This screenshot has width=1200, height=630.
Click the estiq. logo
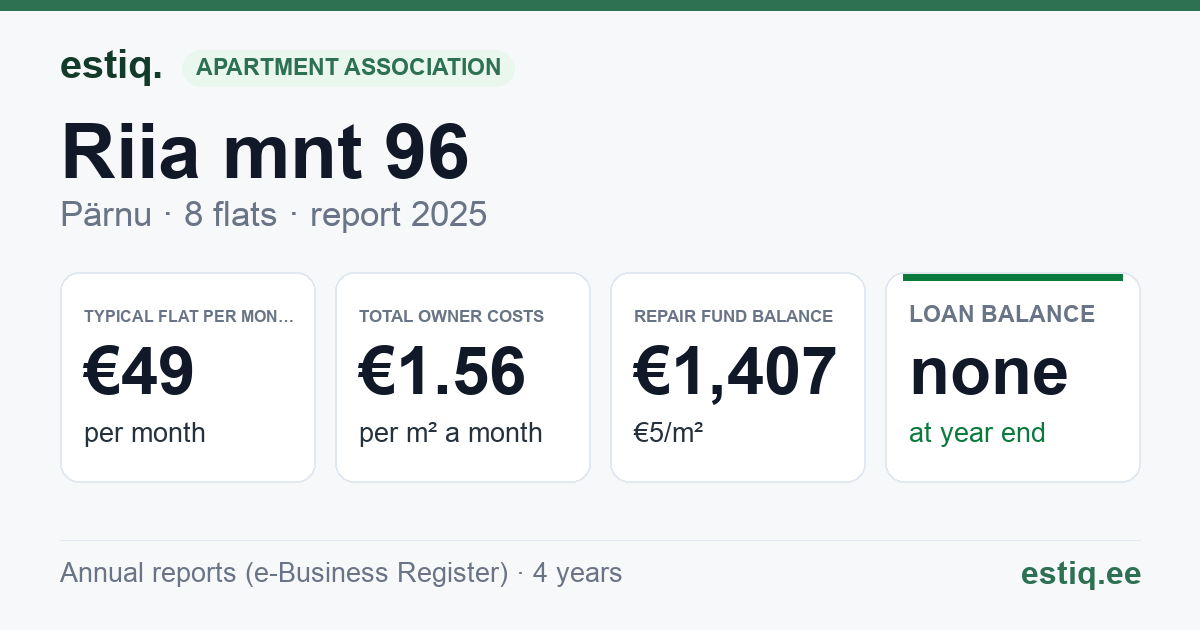click(111, 67)
